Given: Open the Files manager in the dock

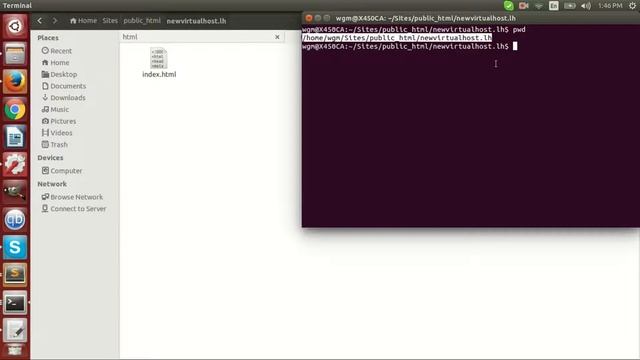Looking at the screenshot, I should [x=15, y=54].
